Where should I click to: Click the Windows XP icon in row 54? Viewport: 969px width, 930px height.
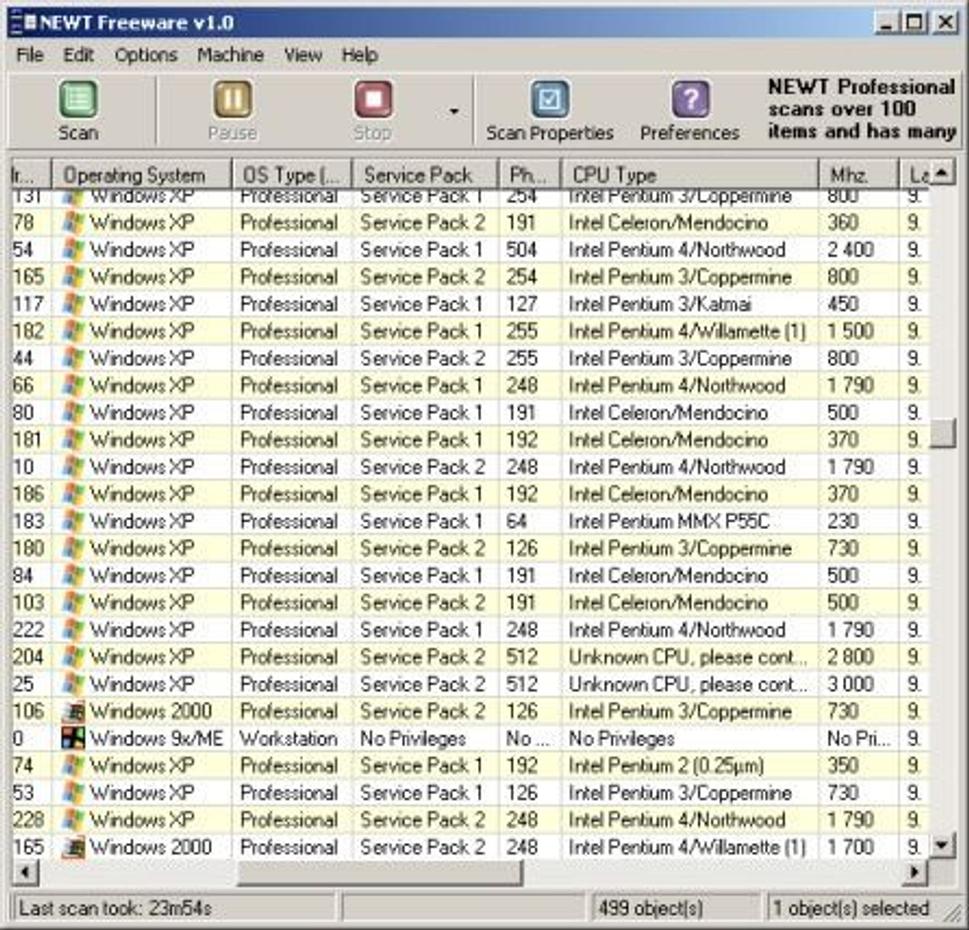pos(74,250)
